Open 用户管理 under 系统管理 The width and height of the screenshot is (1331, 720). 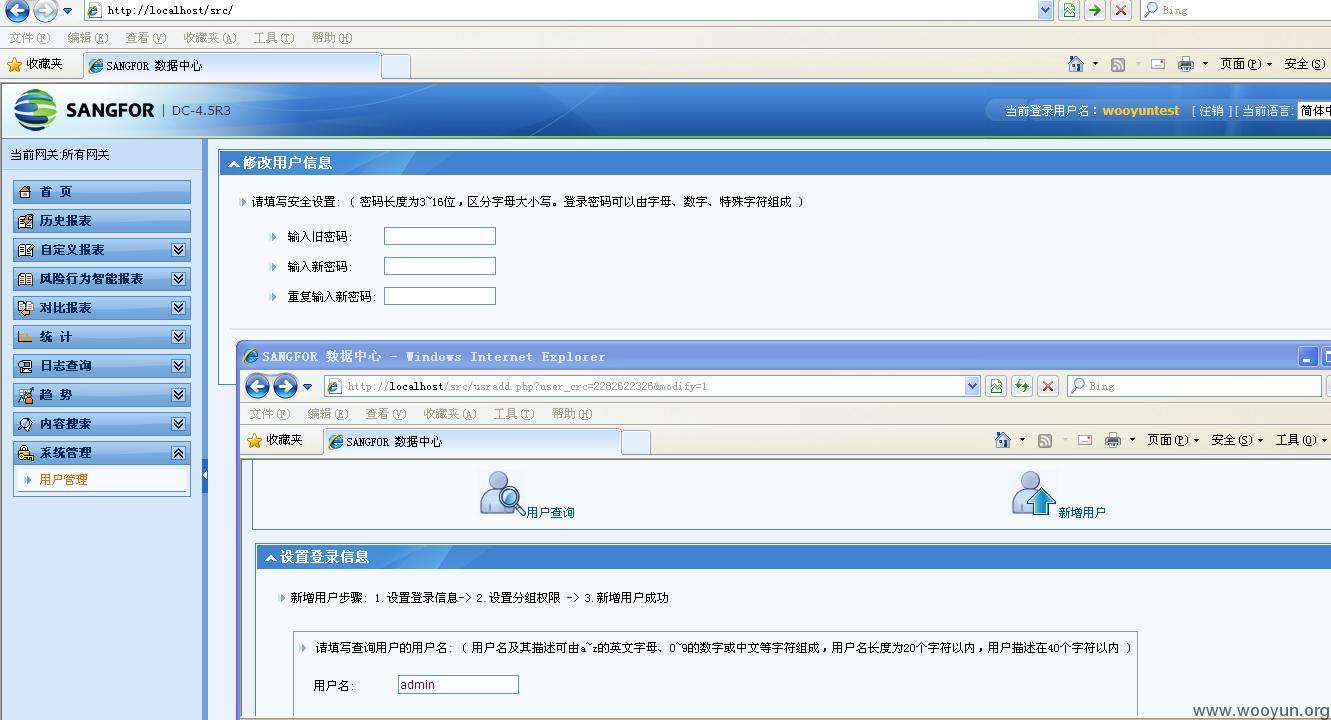62,479
